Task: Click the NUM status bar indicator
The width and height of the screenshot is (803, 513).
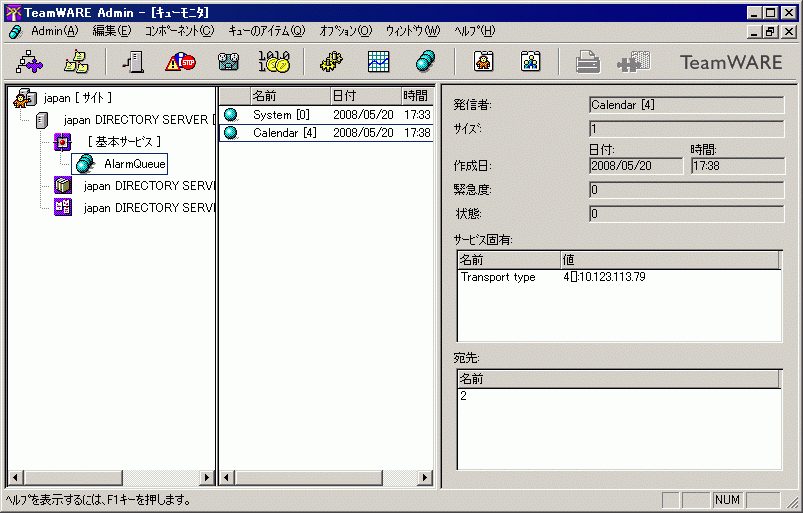Action: pyautogui.click(x=727, y=500)
